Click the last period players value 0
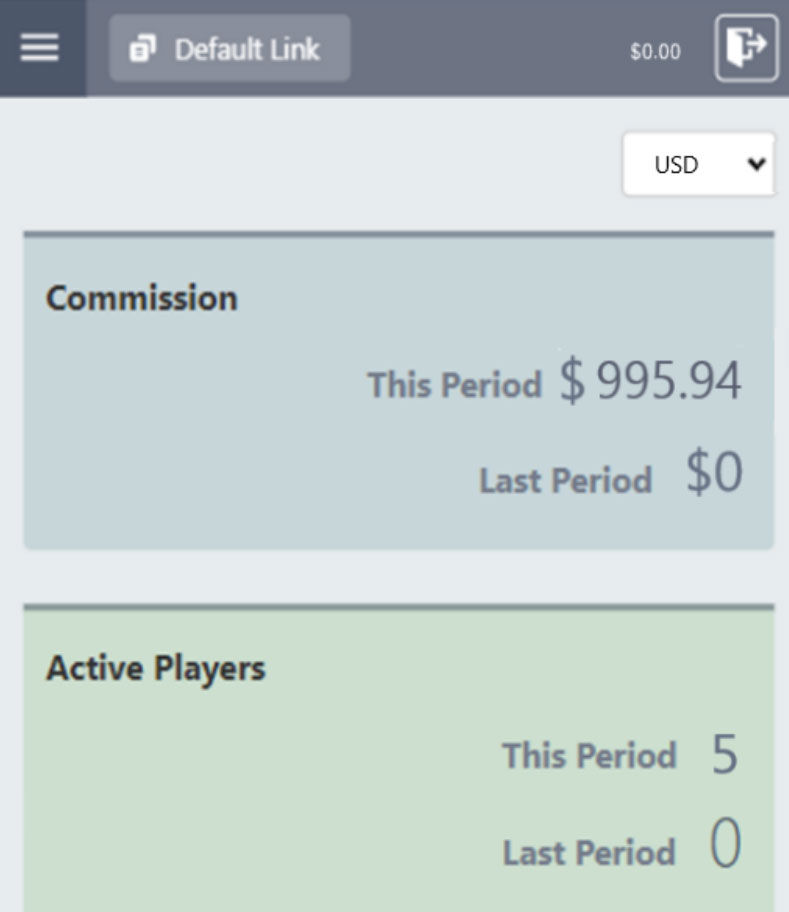The height and width of the screenshot is (912, 789). pos(725,846)
